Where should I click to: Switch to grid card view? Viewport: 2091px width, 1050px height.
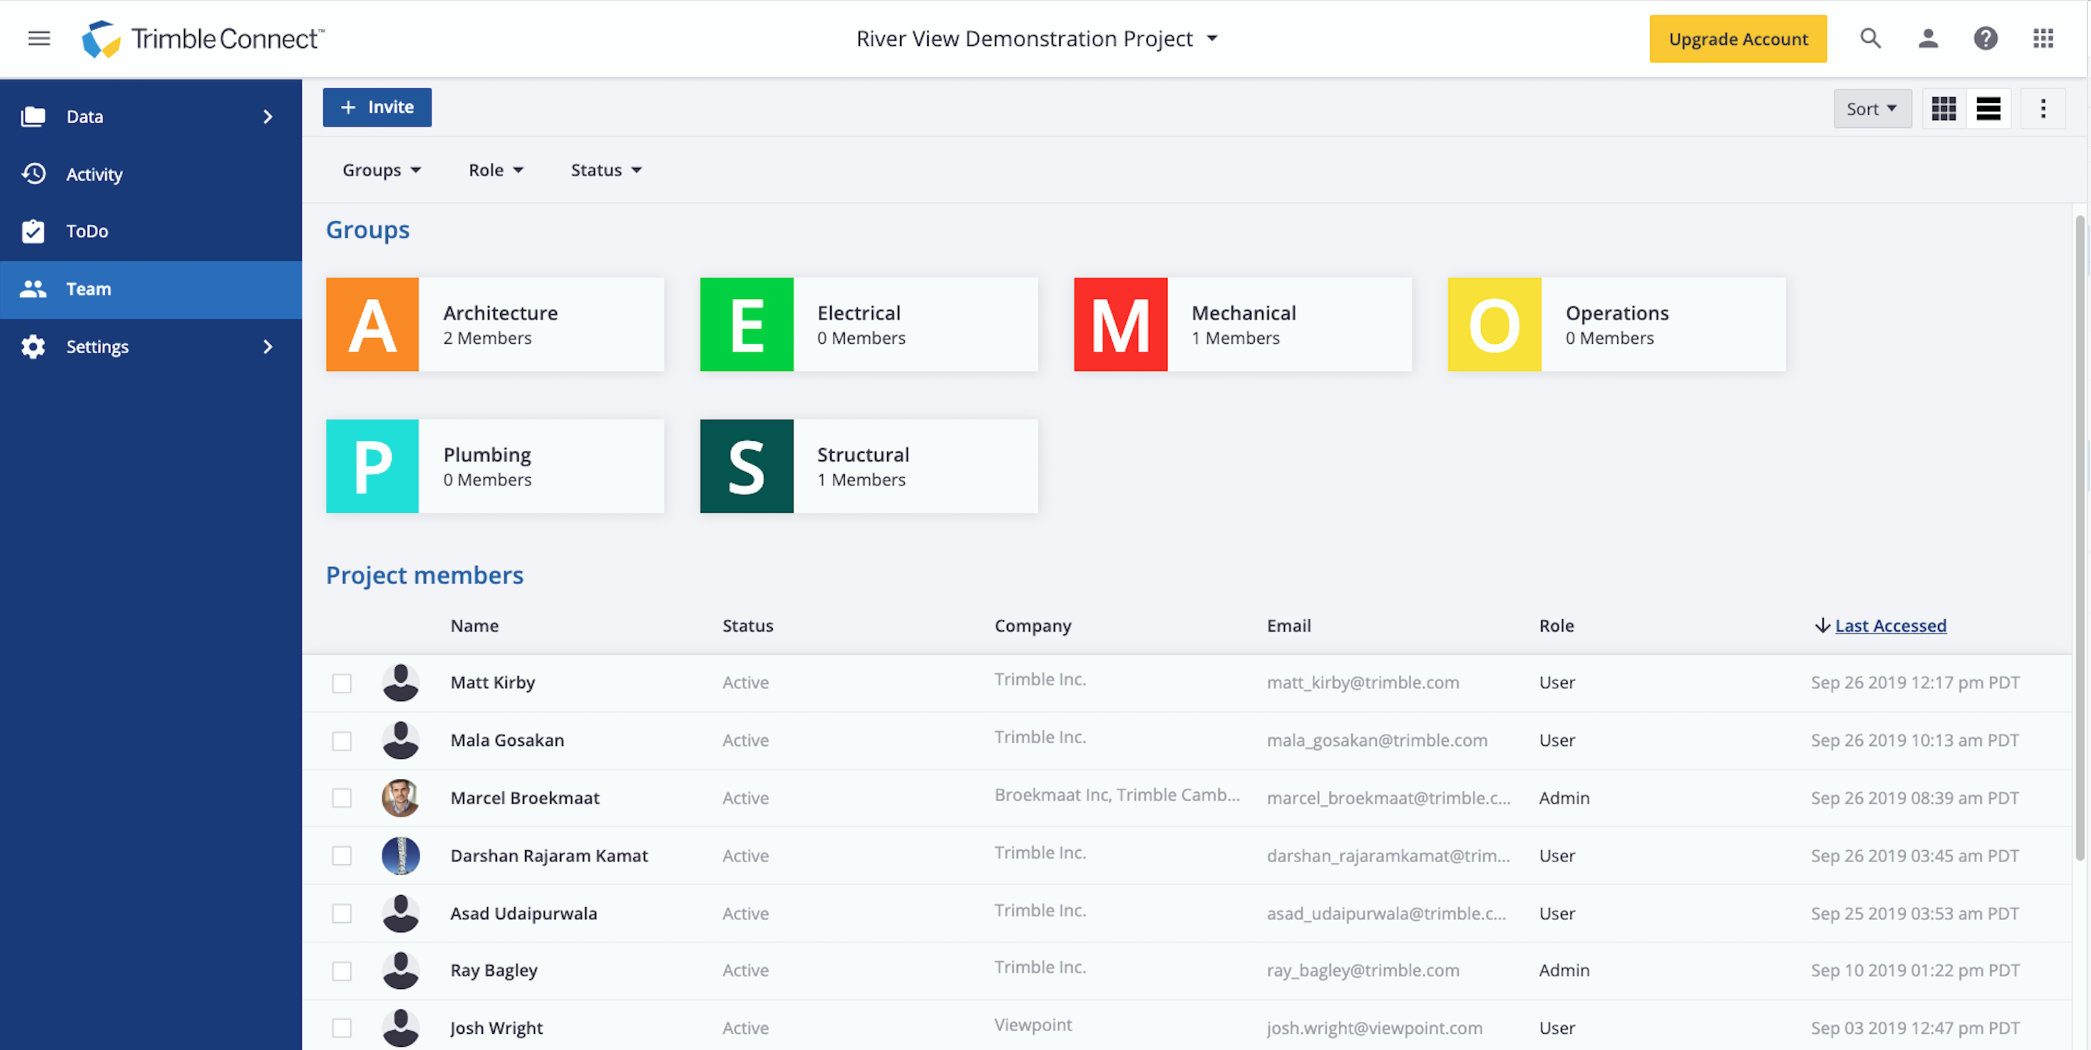coord(1943,109)
